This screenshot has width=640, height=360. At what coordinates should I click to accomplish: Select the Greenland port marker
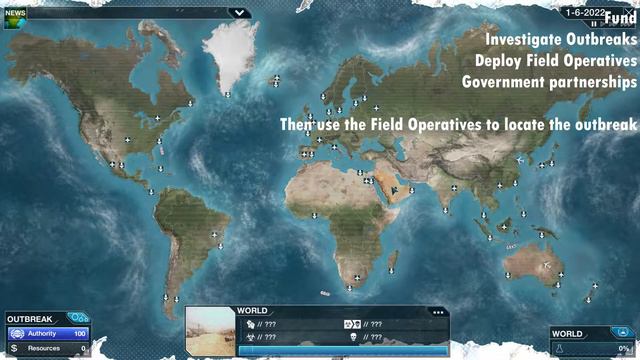(x=227, y=95)
